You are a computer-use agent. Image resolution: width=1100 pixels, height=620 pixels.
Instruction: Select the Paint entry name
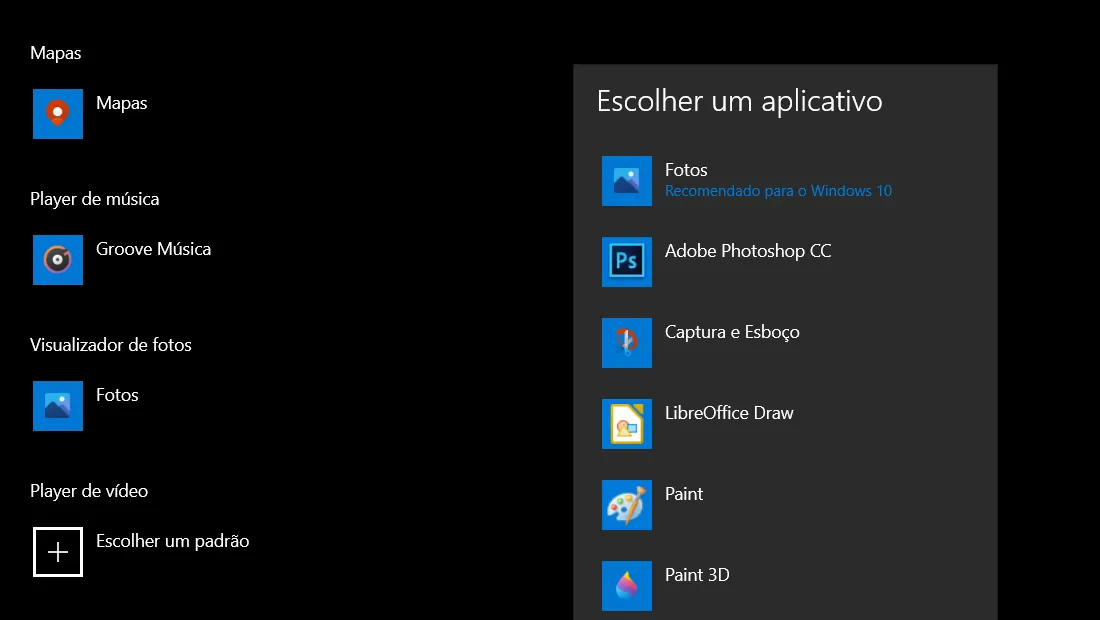click(684, 494)
